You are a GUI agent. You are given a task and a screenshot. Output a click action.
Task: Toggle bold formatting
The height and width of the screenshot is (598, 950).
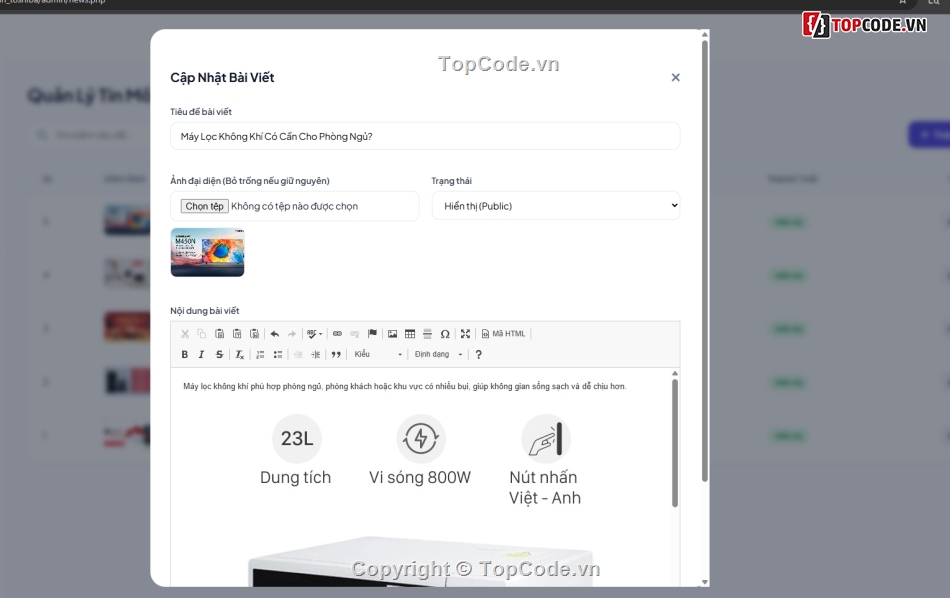[185, 354]
